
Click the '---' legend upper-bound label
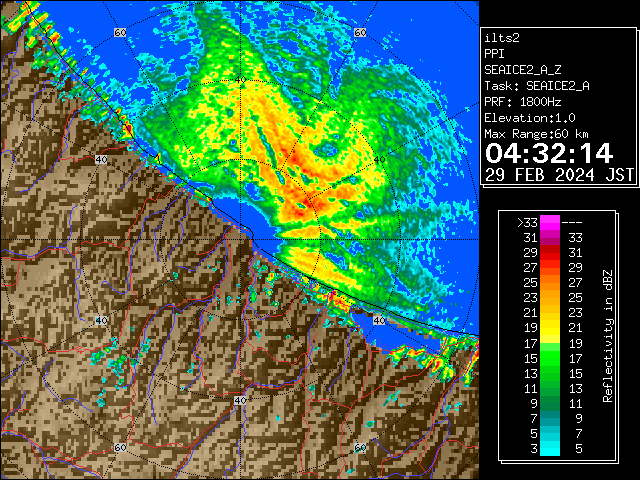click(x=572, y=223)
